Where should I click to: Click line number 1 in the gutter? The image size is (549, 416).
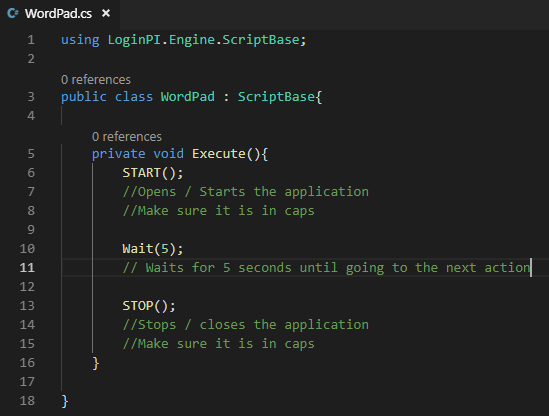click(x=31, y=40)
